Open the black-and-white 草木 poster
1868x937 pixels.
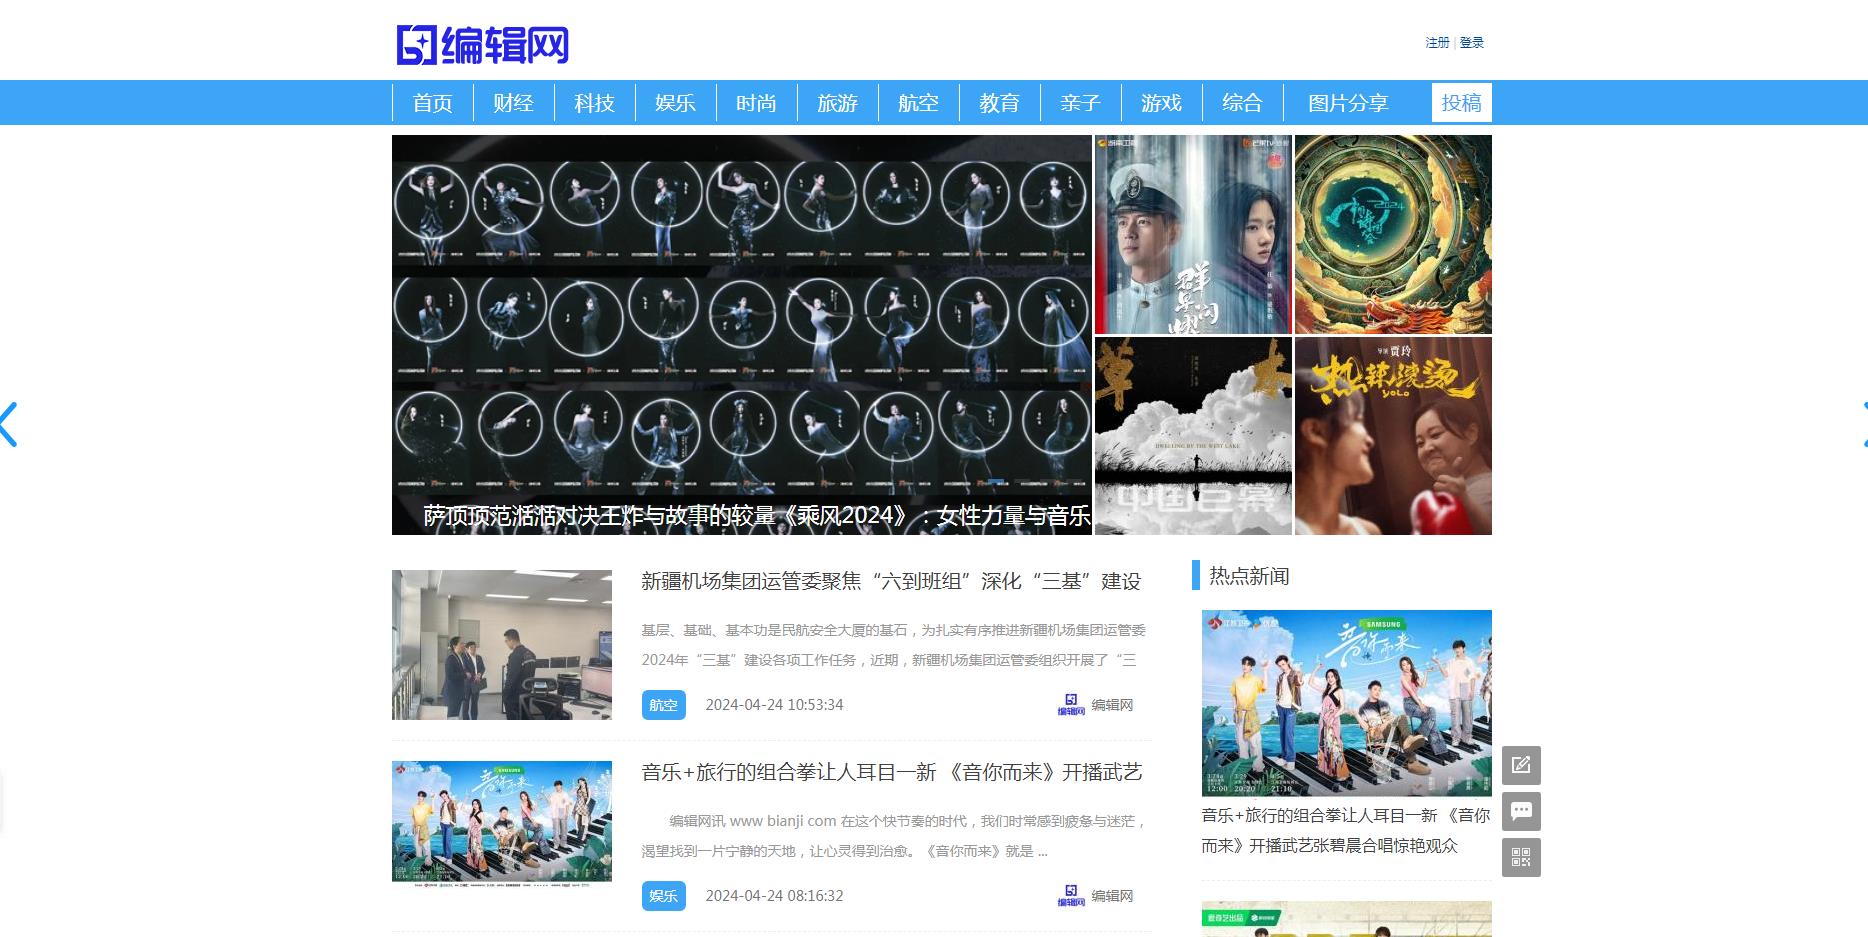coord(1193,436)
